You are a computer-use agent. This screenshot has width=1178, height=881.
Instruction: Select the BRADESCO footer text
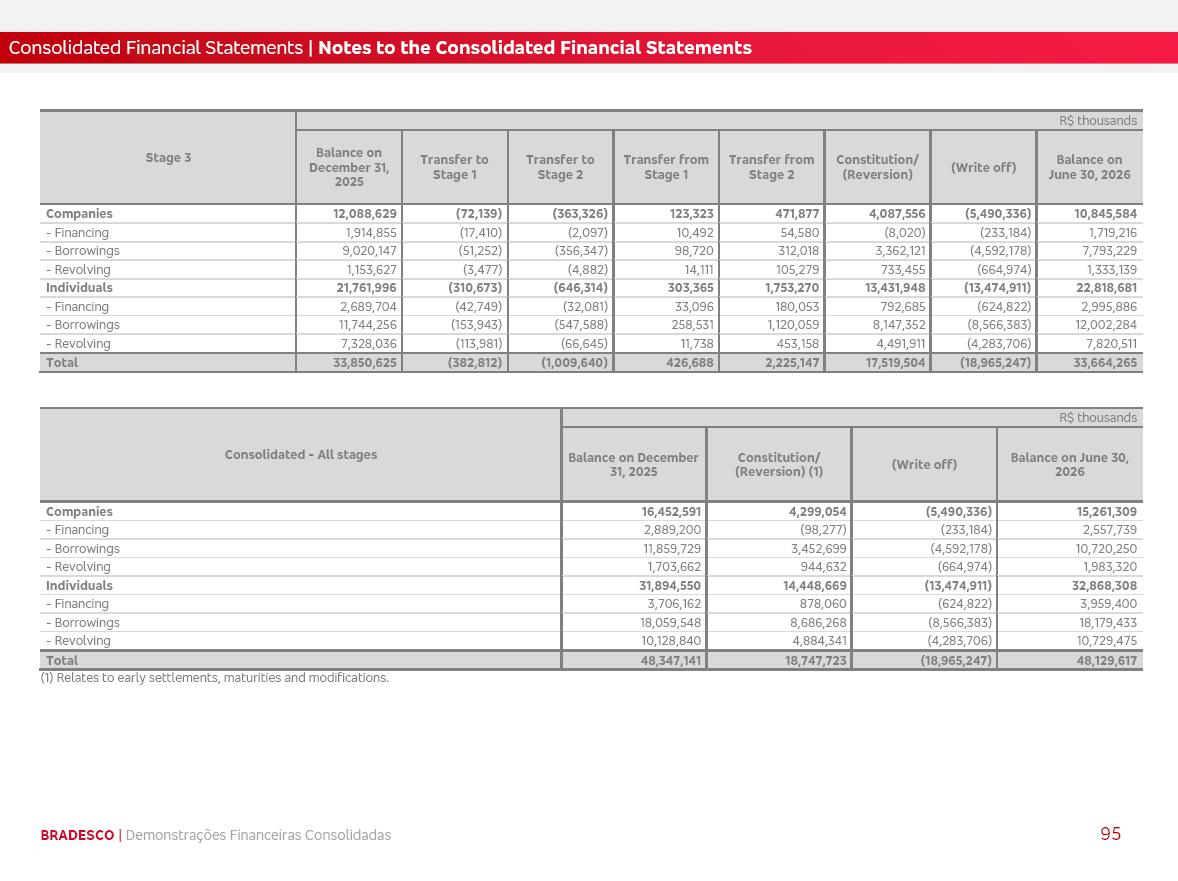[77, 835]
